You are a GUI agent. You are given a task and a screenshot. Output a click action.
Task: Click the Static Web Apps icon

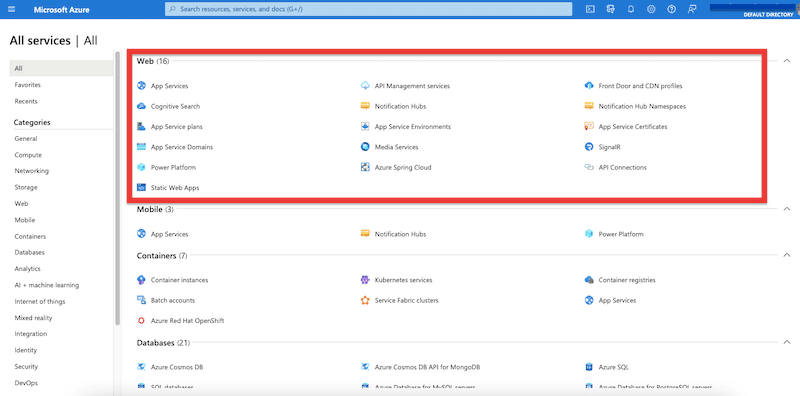[x=141, y=188]
